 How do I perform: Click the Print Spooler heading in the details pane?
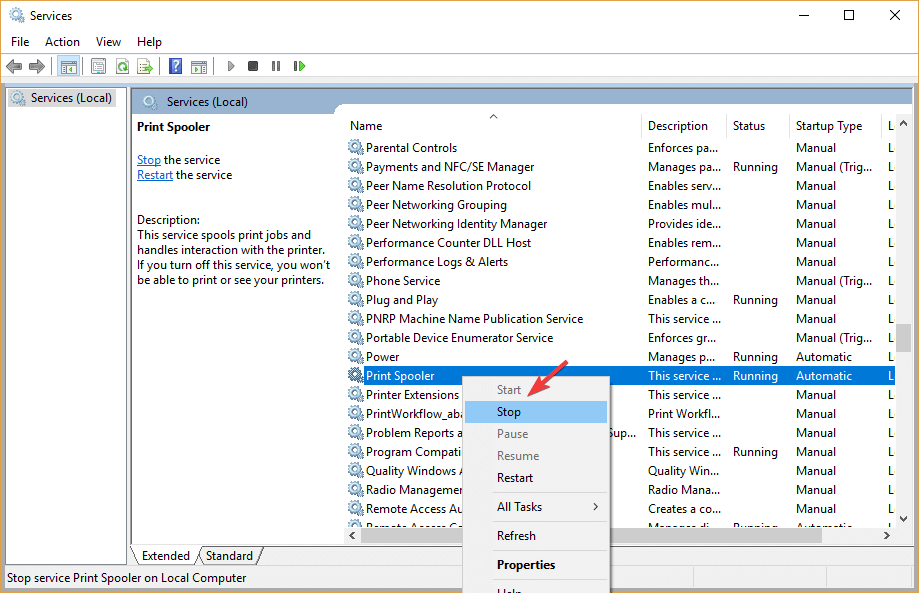click(x=173, y=127)
